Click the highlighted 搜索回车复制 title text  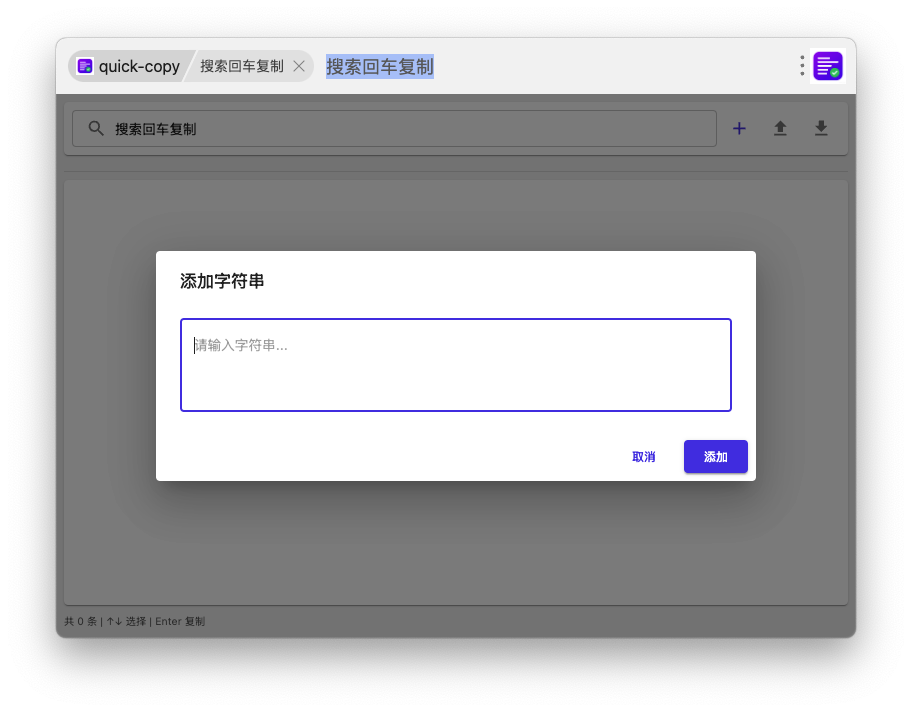[380, 66]
